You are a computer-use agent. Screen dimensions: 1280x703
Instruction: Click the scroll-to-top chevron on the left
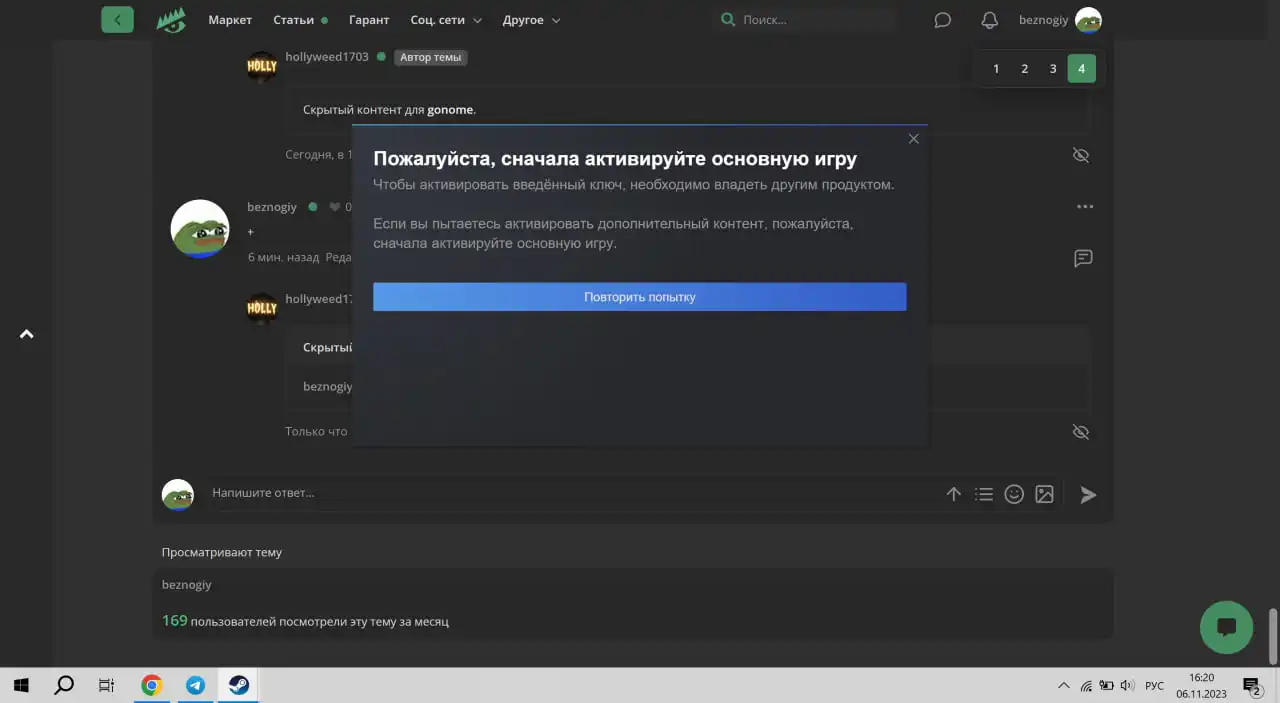pyautogui.click(x=27, y=334)
